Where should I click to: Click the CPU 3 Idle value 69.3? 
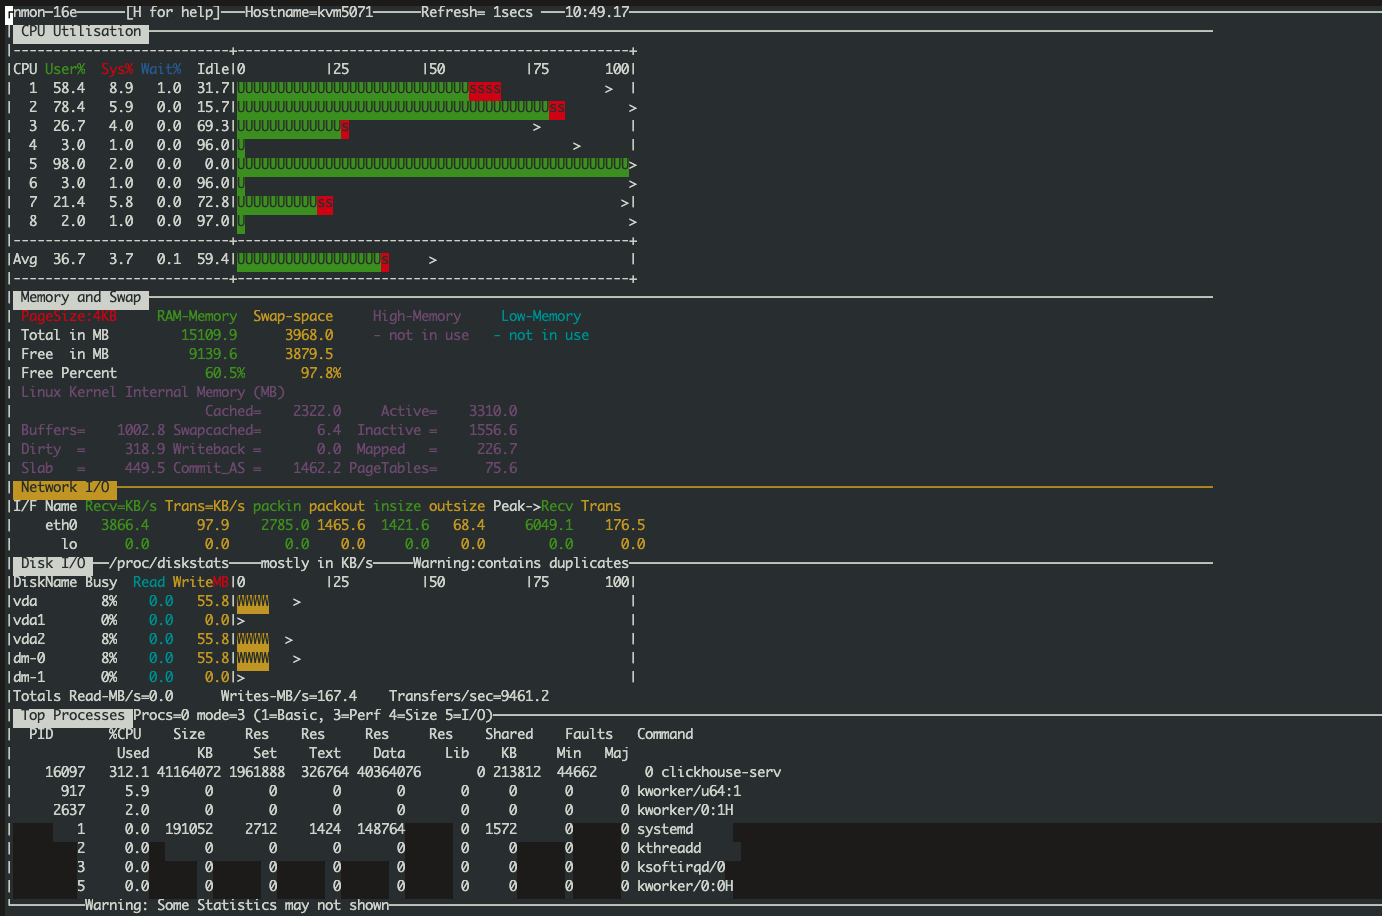click(213, 126)
